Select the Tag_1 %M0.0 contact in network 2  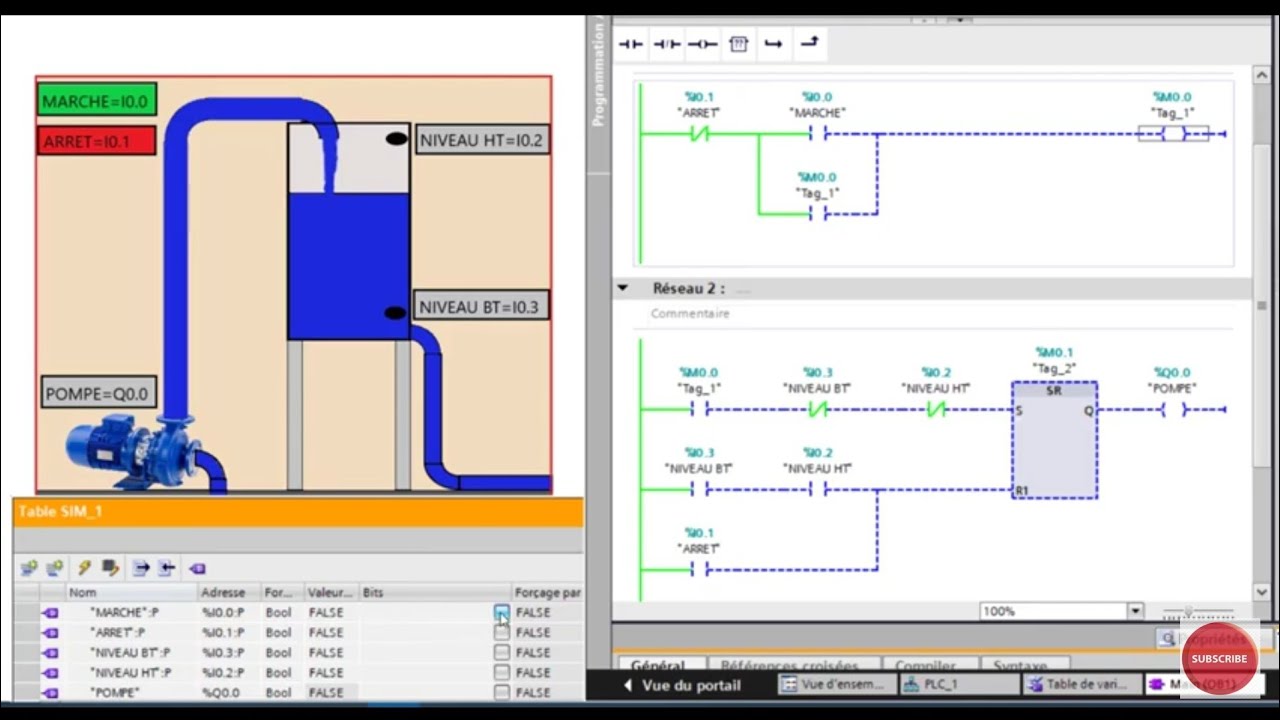[698, 409]
